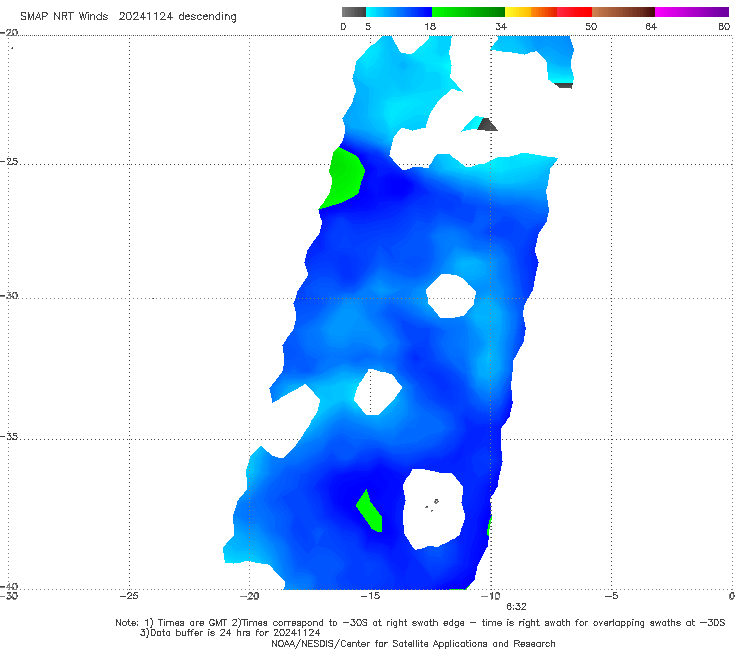740x650 pixels.
Task: Click the magenta 64-80 segment of colorbar
Action: tap(692, 12)
